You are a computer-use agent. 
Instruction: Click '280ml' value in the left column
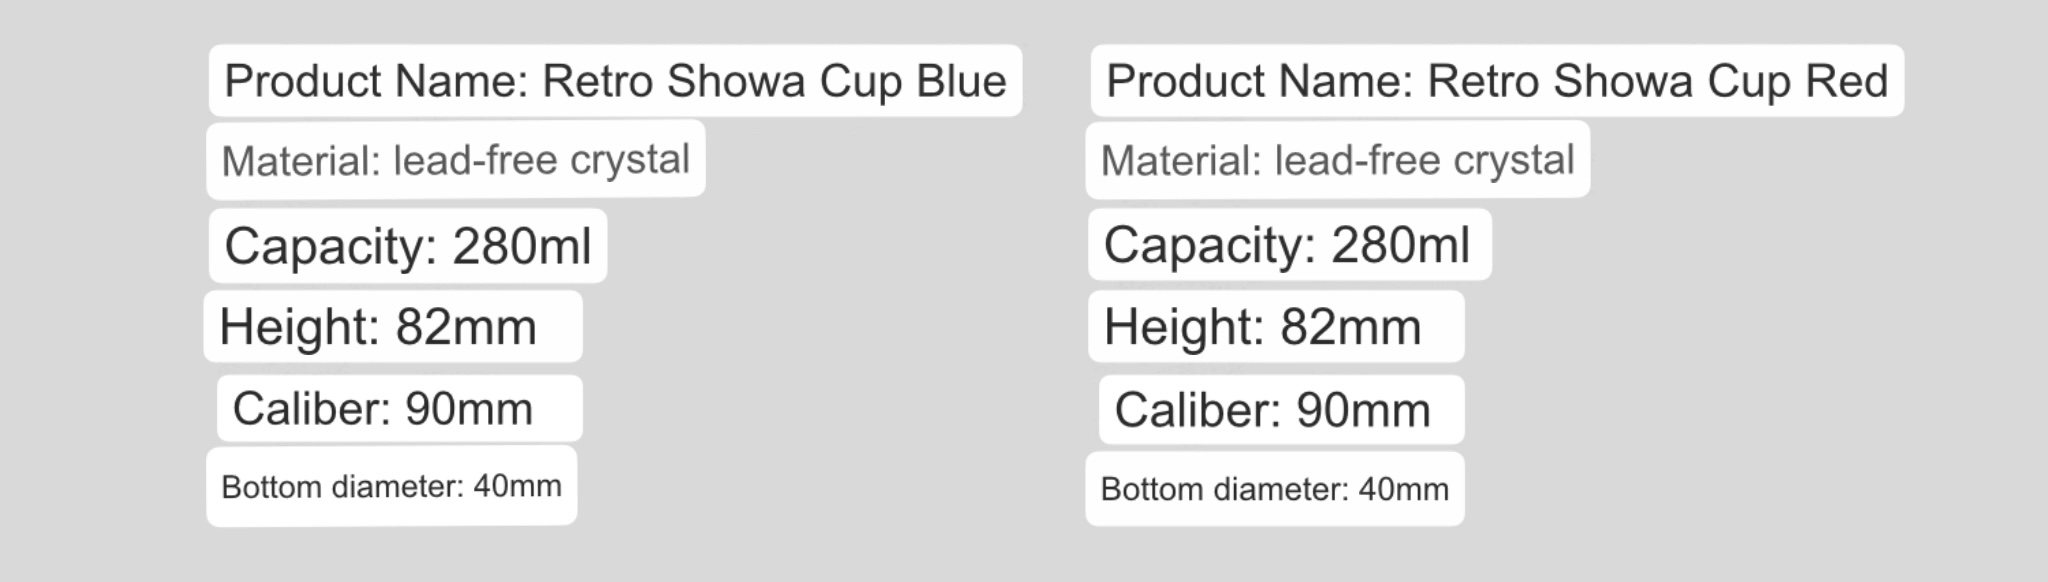click(522, 245)
